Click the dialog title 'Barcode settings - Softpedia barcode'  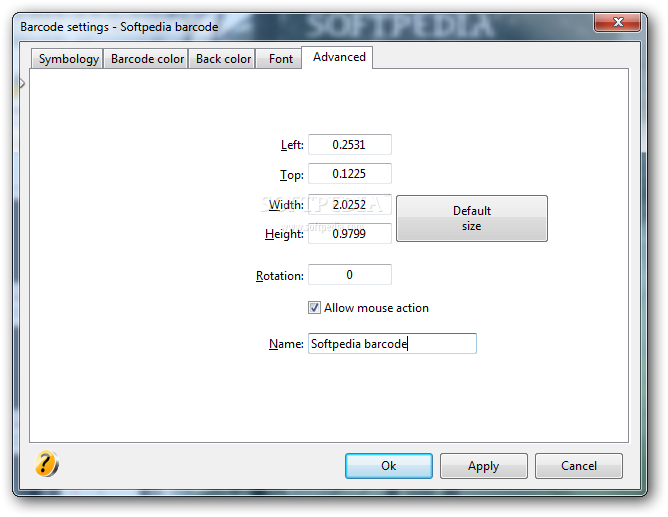(119, 27)
